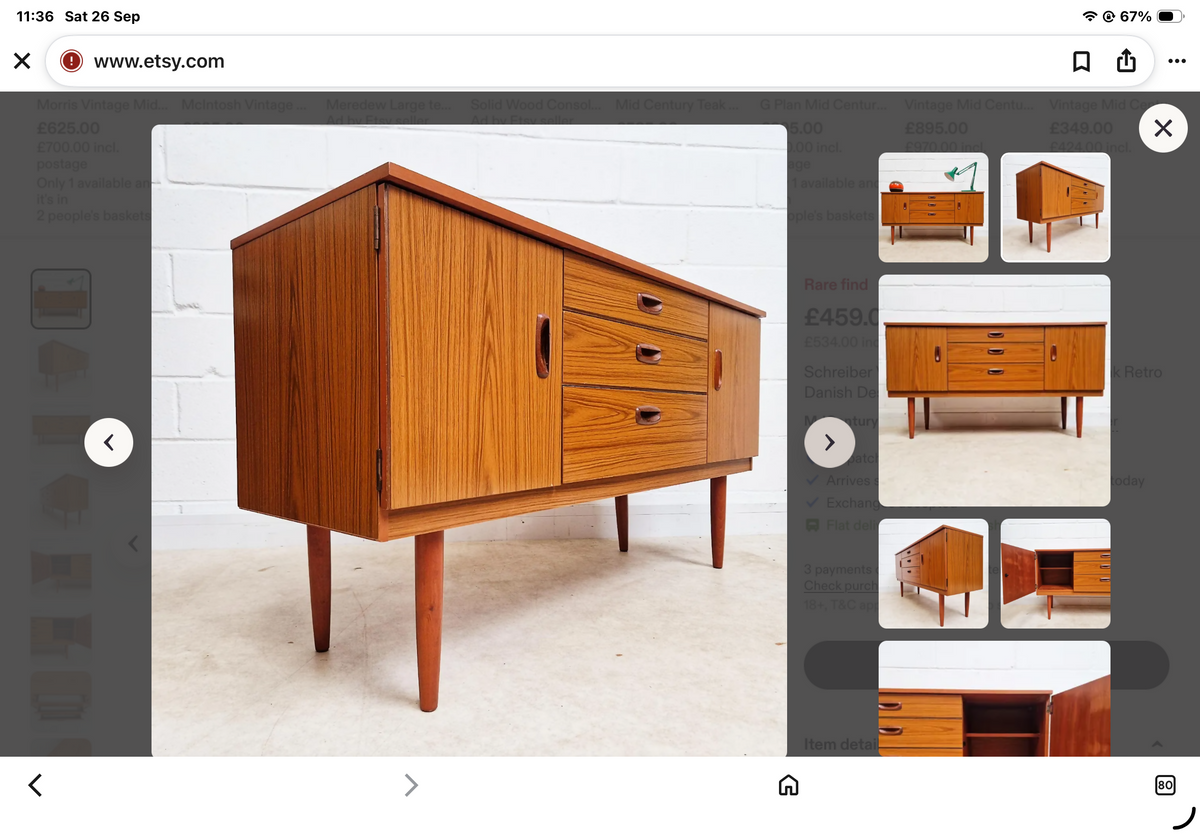Select the large front-view sideboard thumbnail
Image resolution: width=1200 pixels, height=834 pixels.
994,390
